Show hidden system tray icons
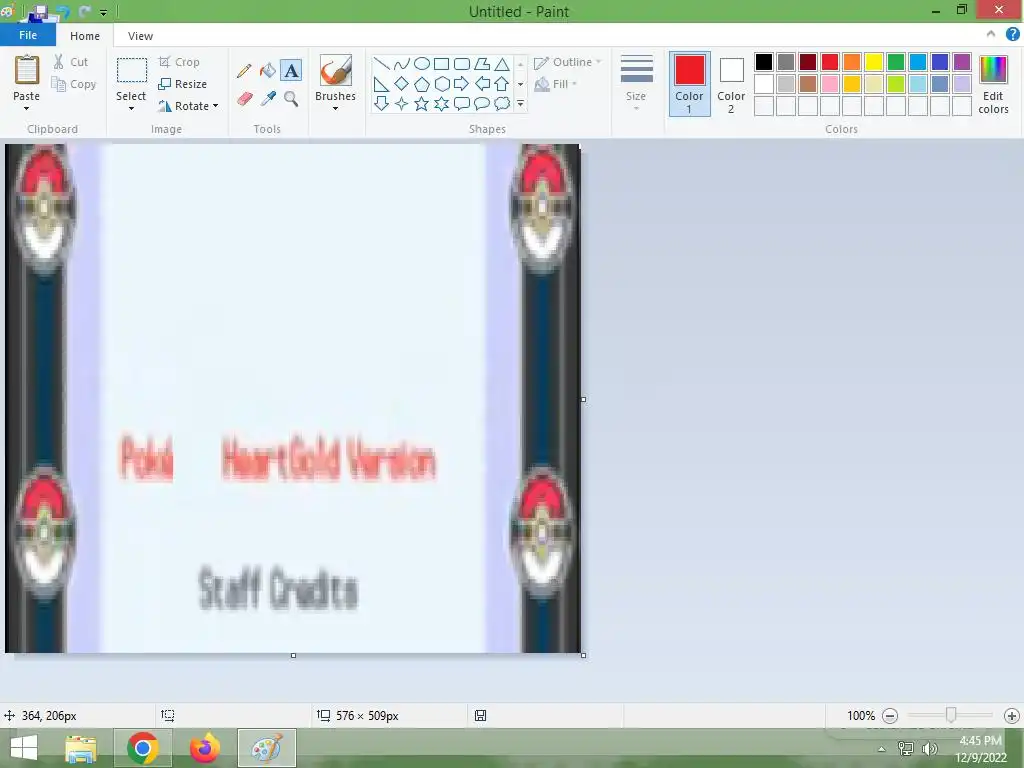The image size is (1024, 768). click(882, 749)
